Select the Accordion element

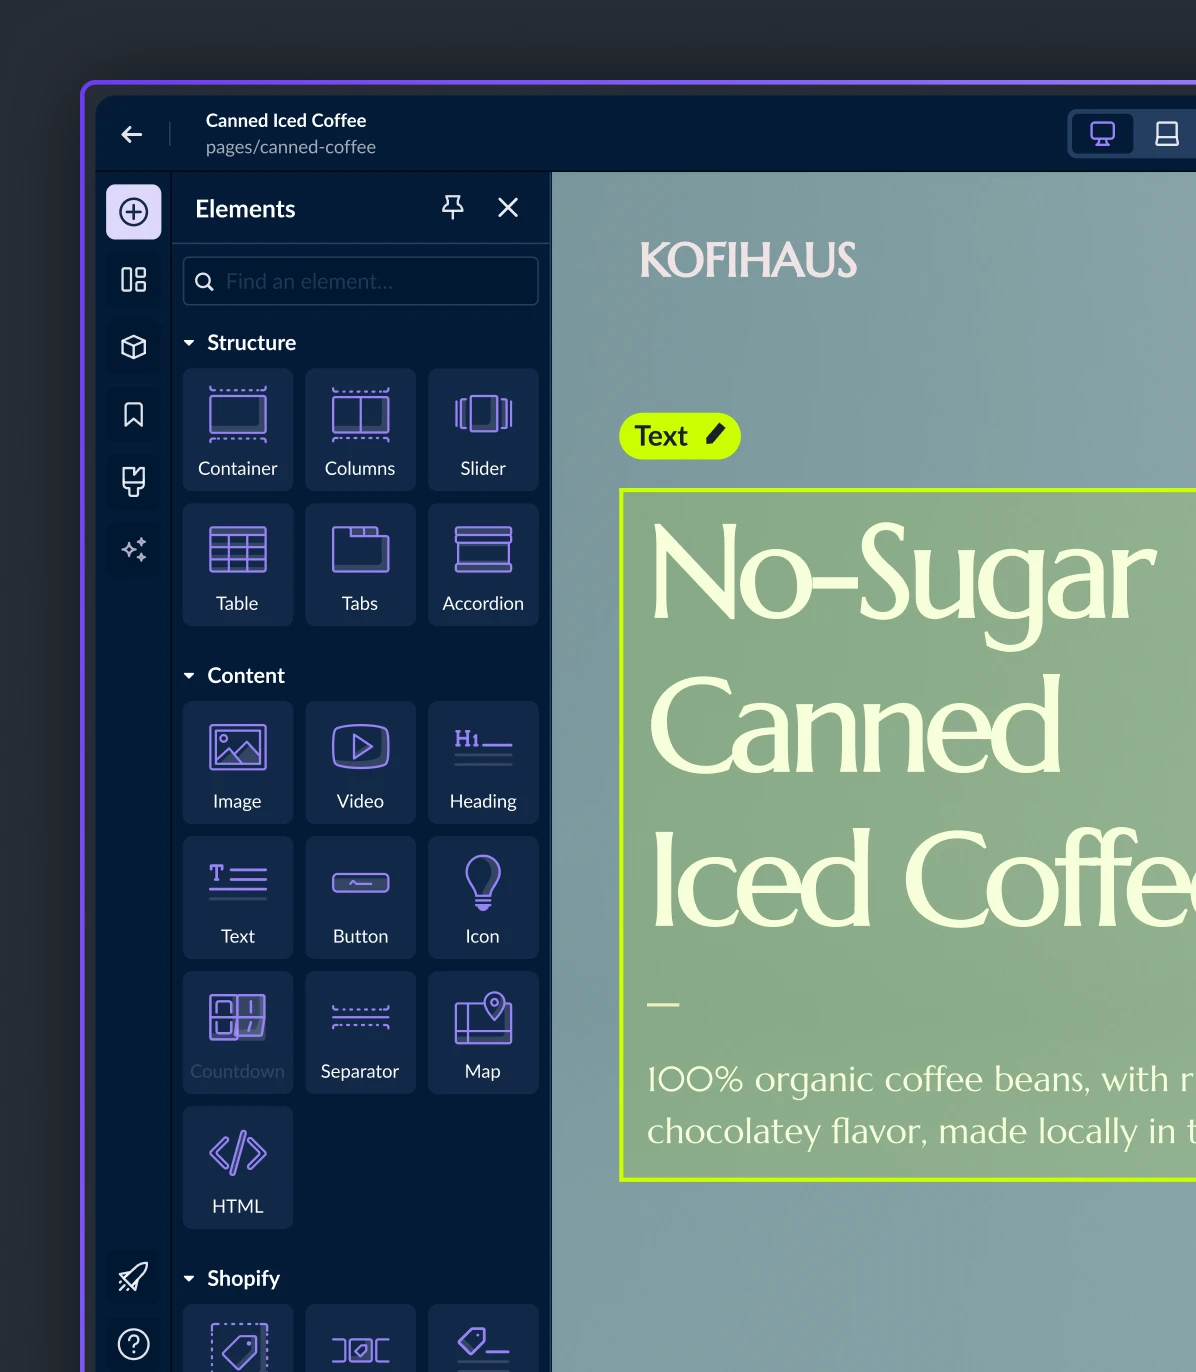(x=483, y=565)
